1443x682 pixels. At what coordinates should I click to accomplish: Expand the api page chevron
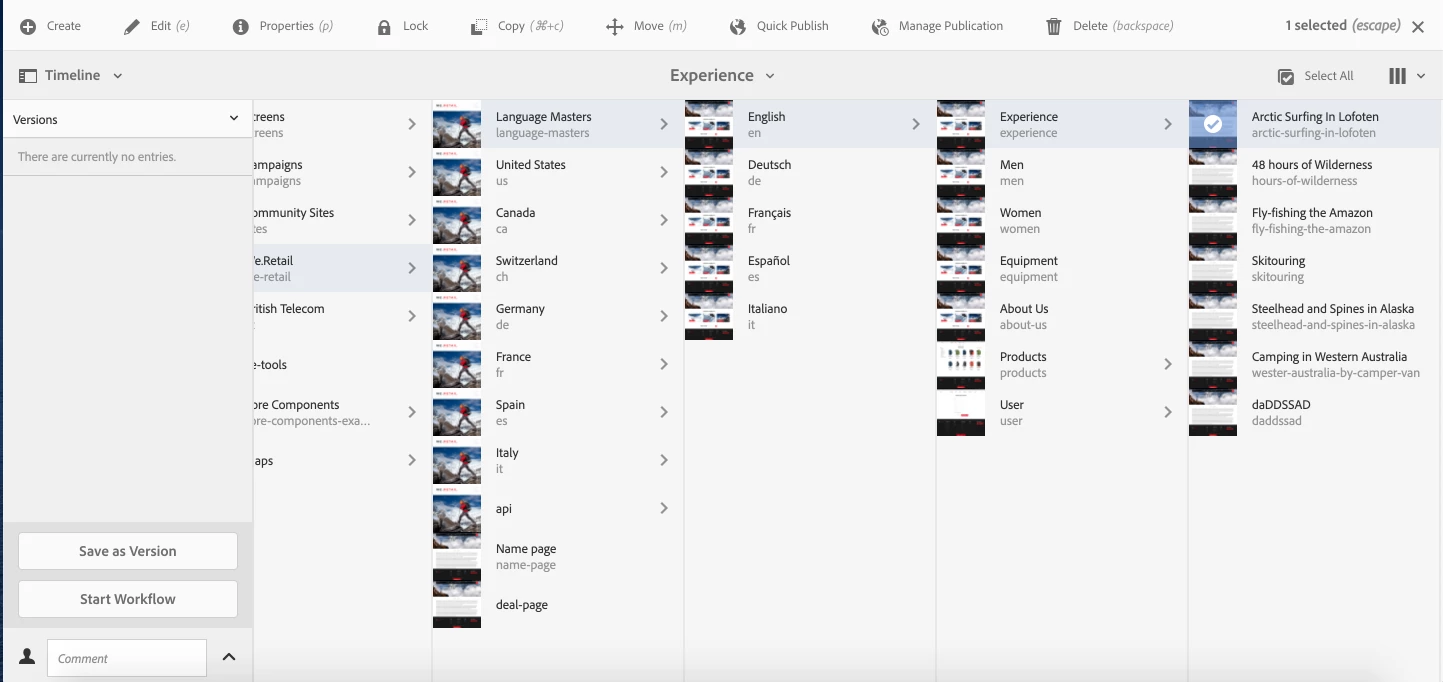click(x=664, y=508)
